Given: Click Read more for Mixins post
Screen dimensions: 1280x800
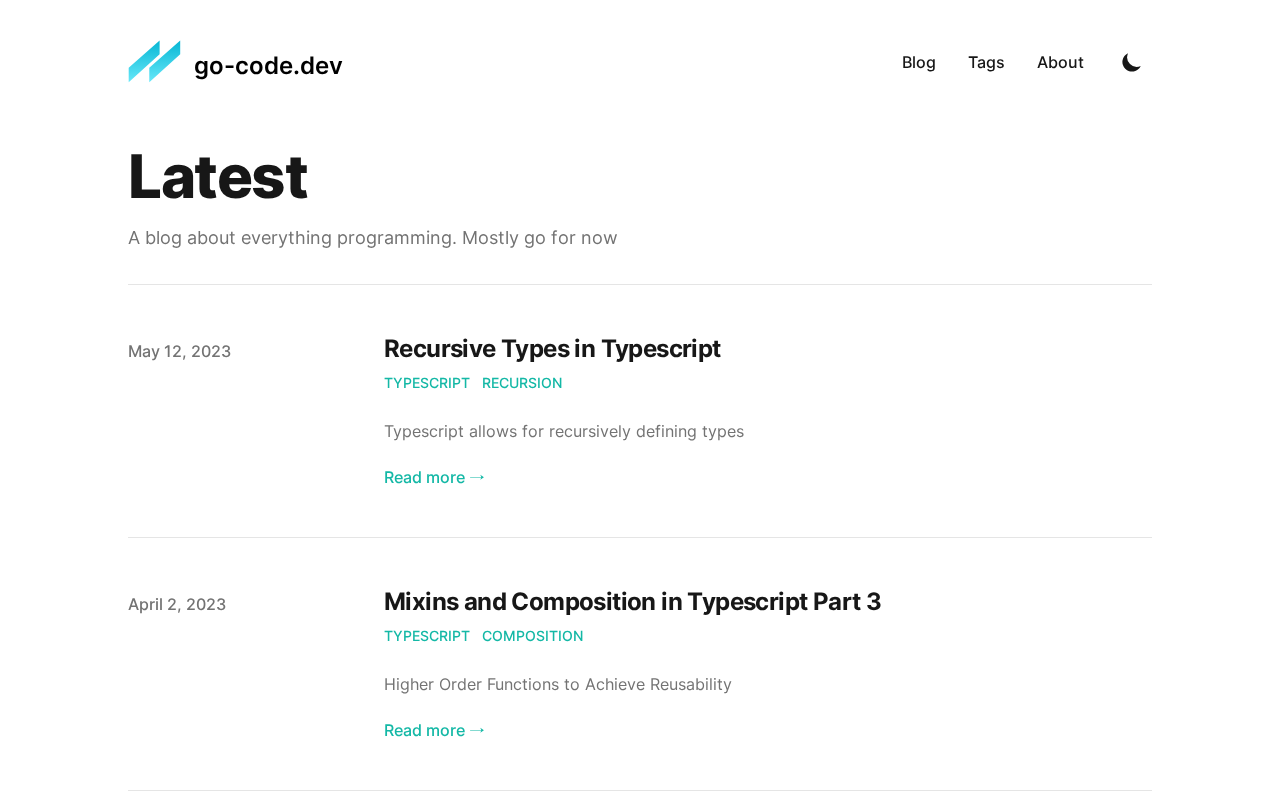Looking at the screenshot, I should [x=434, y=731].
